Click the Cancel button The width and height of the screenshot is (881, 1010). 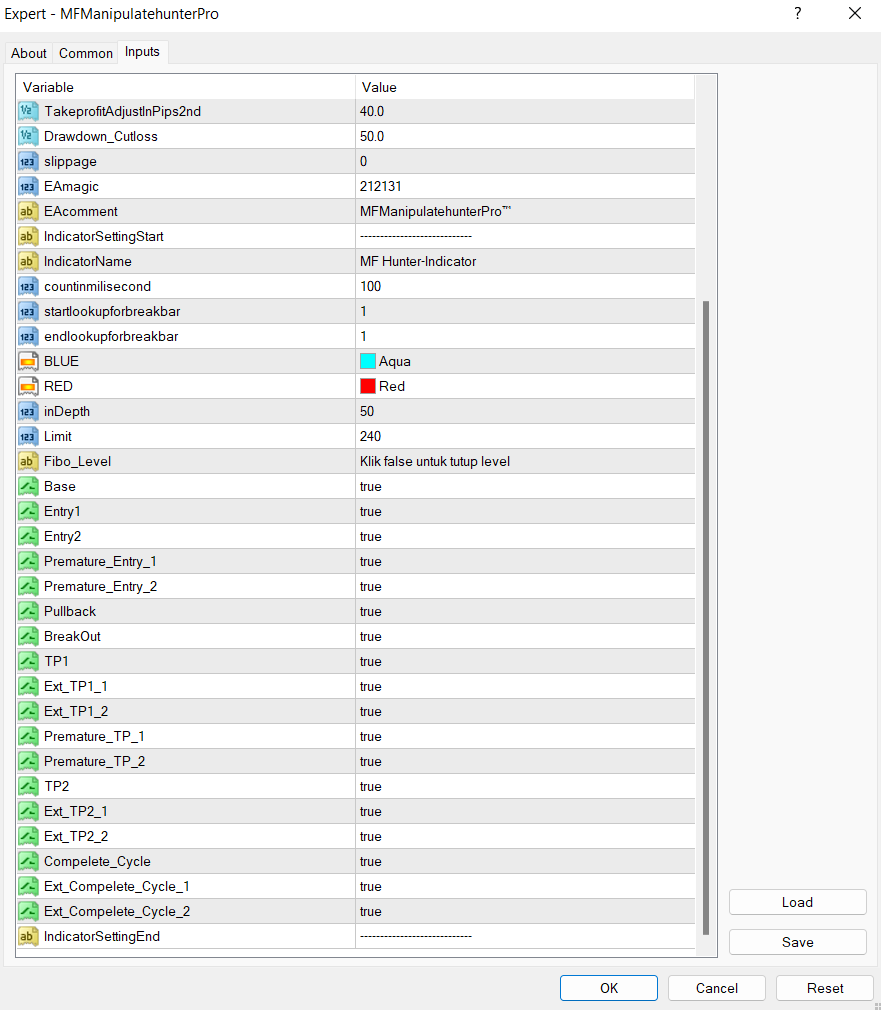(717, 988)
